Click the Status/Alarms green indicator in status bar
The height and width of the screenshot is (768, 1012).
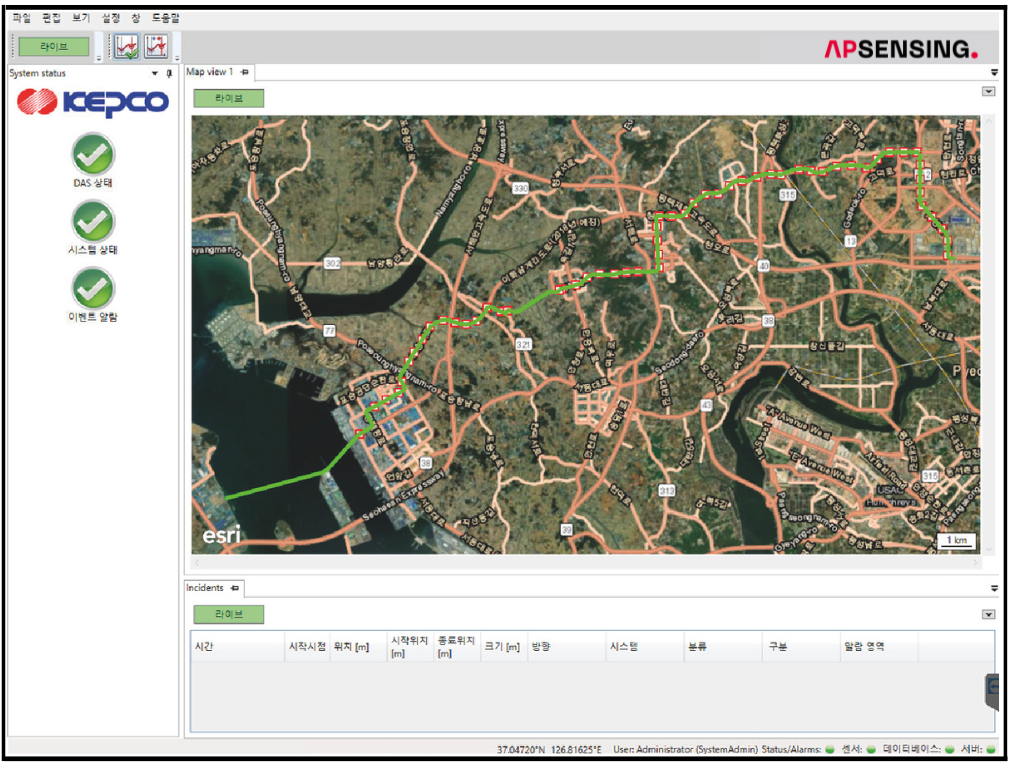(830, 749)
